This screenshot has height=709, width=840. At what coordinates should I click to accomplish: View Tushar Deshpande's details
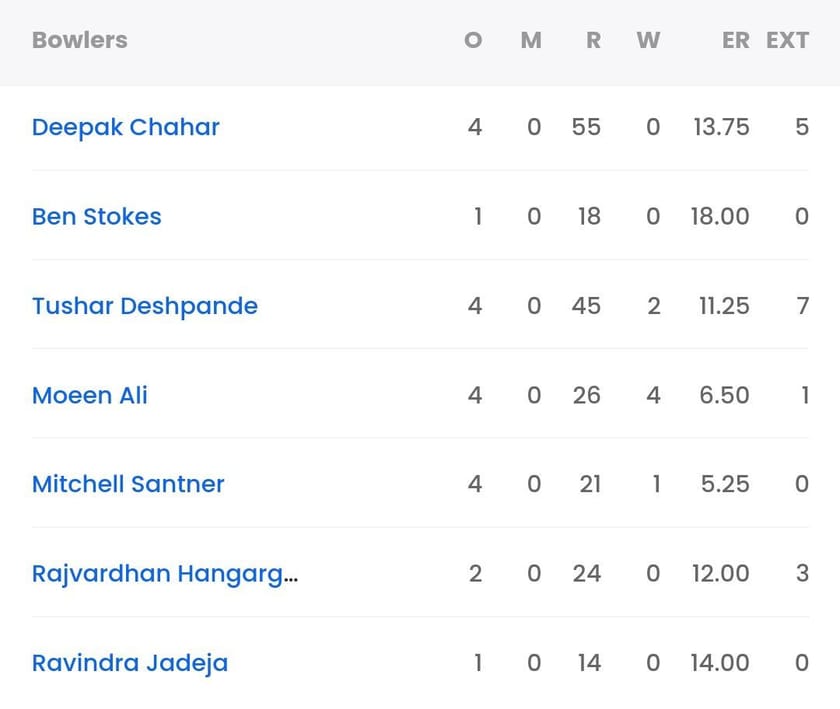coord(144,306)
